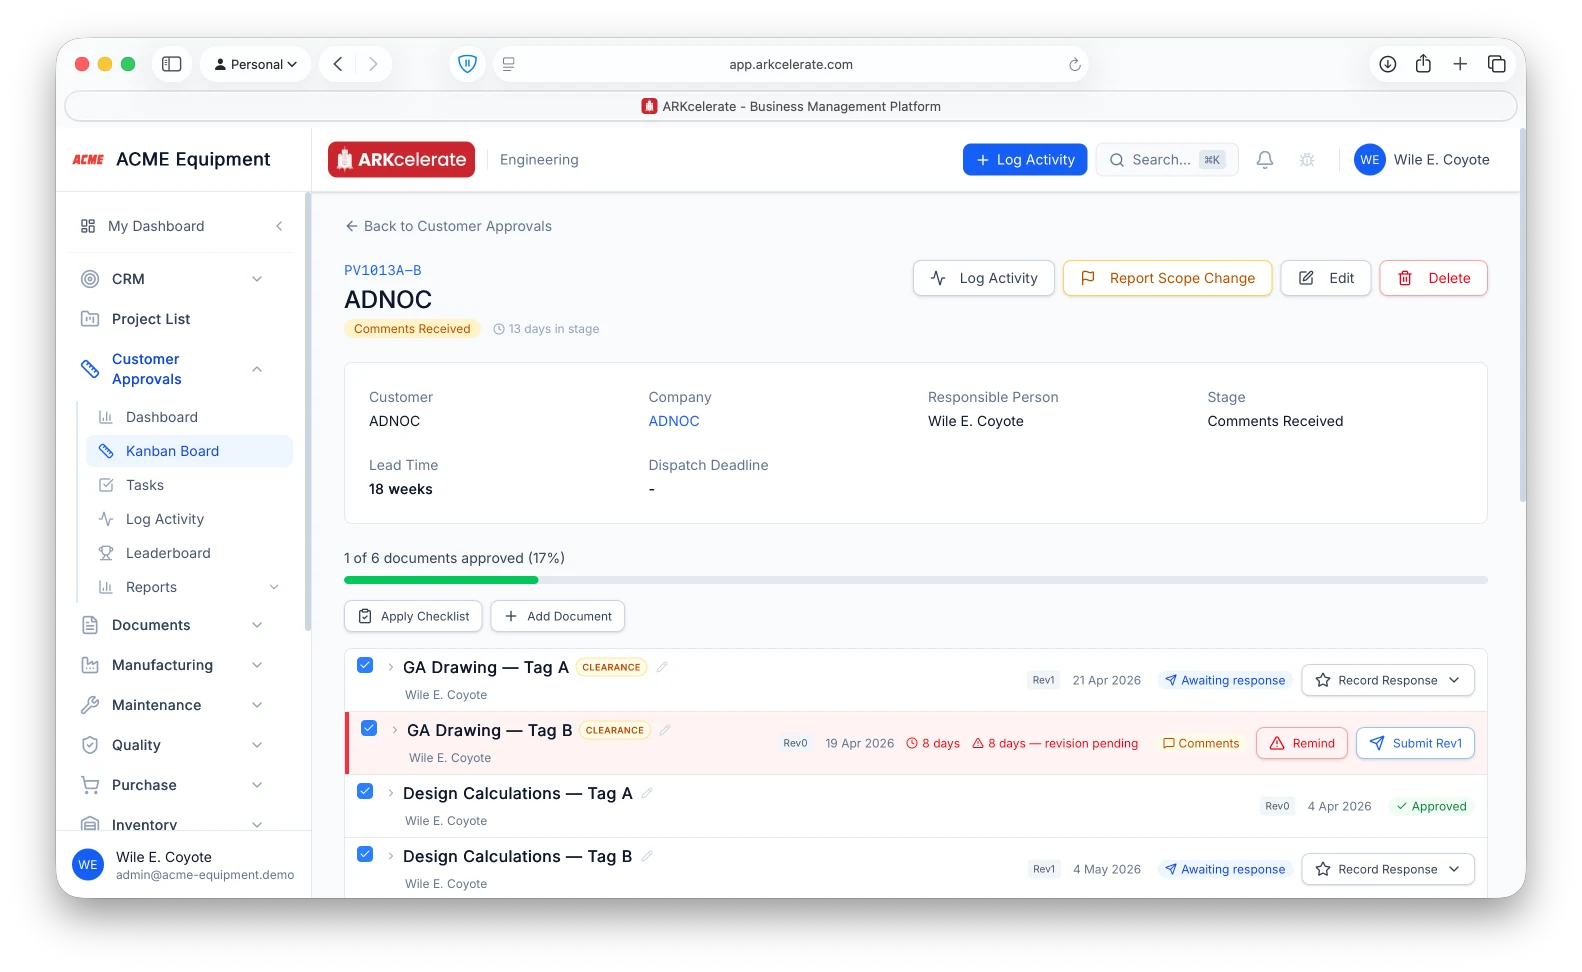Click the Remind button for Tag B
The width and height of the screenshot is (1582, 972).
[1302, 743]
